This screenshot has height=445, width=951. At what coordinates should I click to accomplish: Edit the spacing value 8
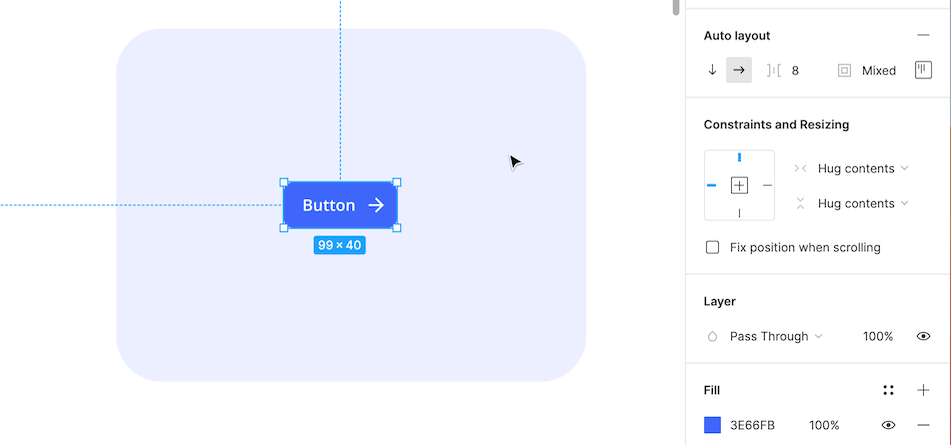tap(795, 71)
